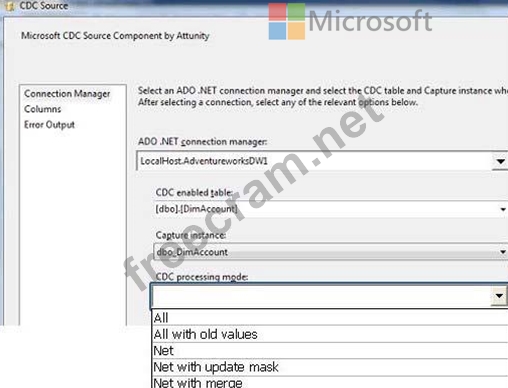
Task: Open the Connection Manager page
Action: pyautogui.click(x=67, y=94)
